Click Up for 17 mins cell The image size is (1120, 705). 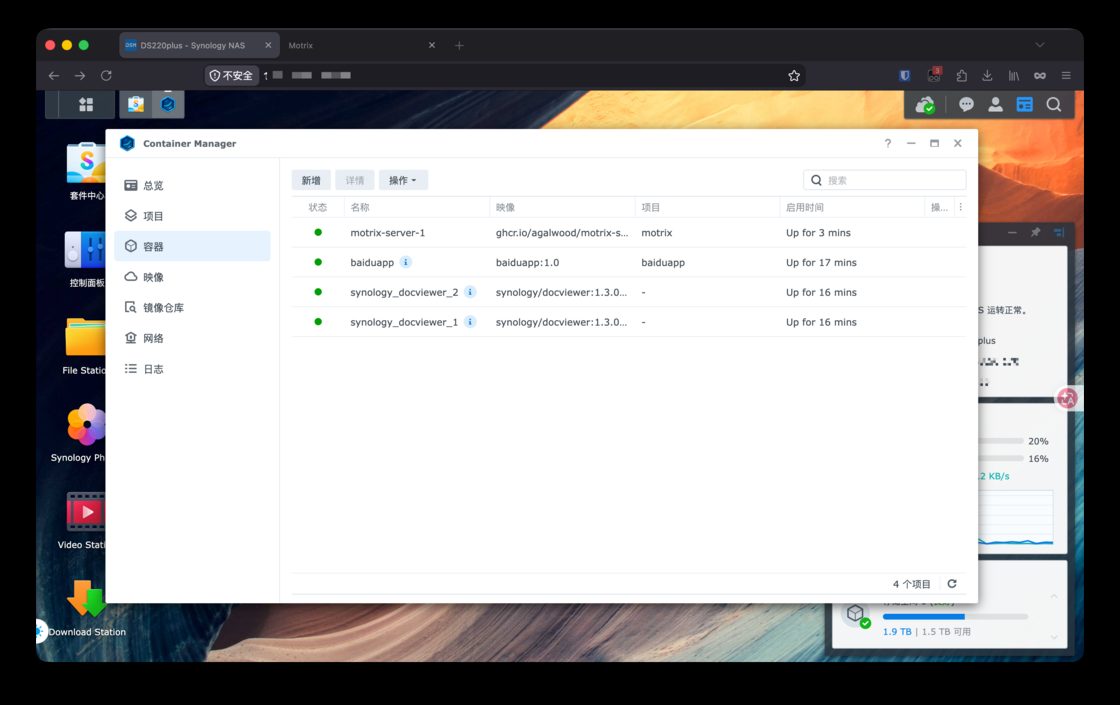click(821, 262)
